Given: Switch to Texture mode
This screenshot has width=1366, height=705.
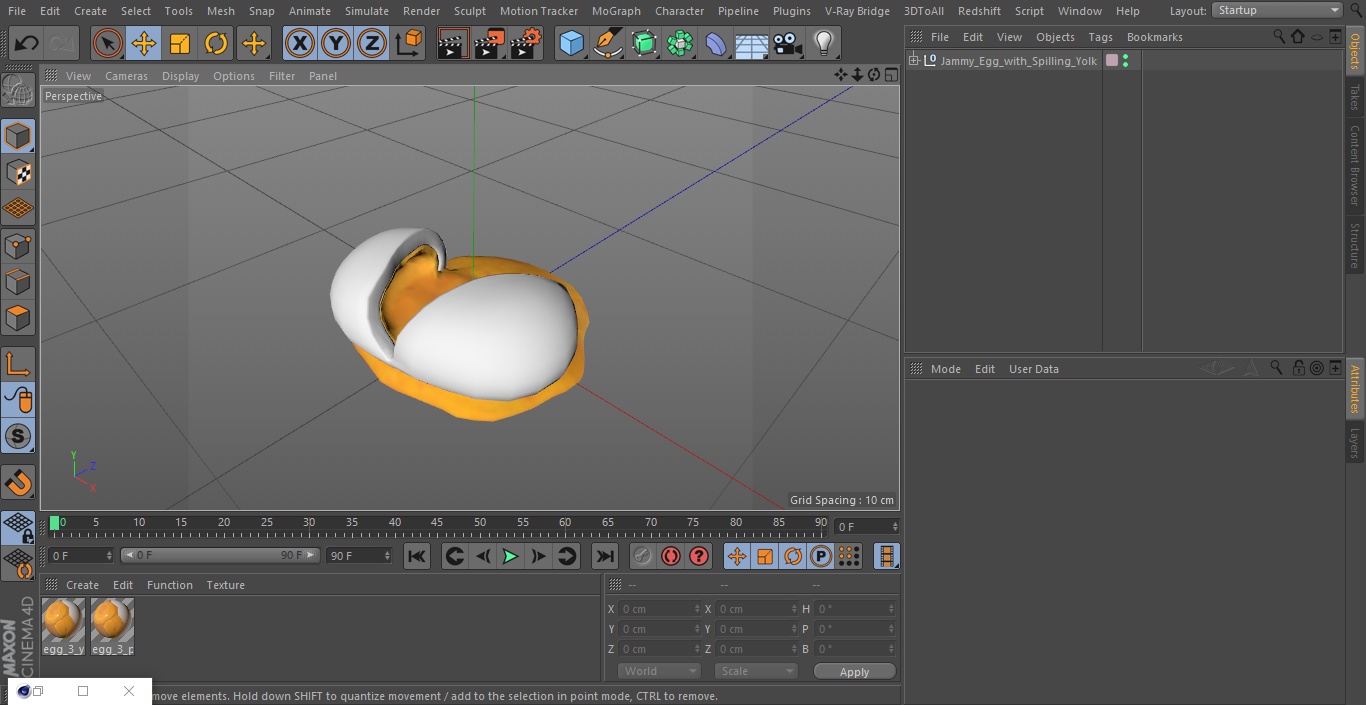Looking at the screenshot, I should pos(18,173).
